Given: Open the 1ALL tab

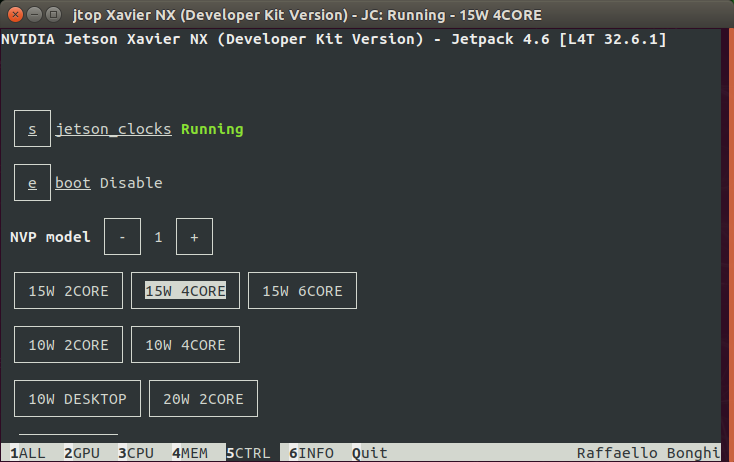Looking at the screenshot, I should click(28, 453).
